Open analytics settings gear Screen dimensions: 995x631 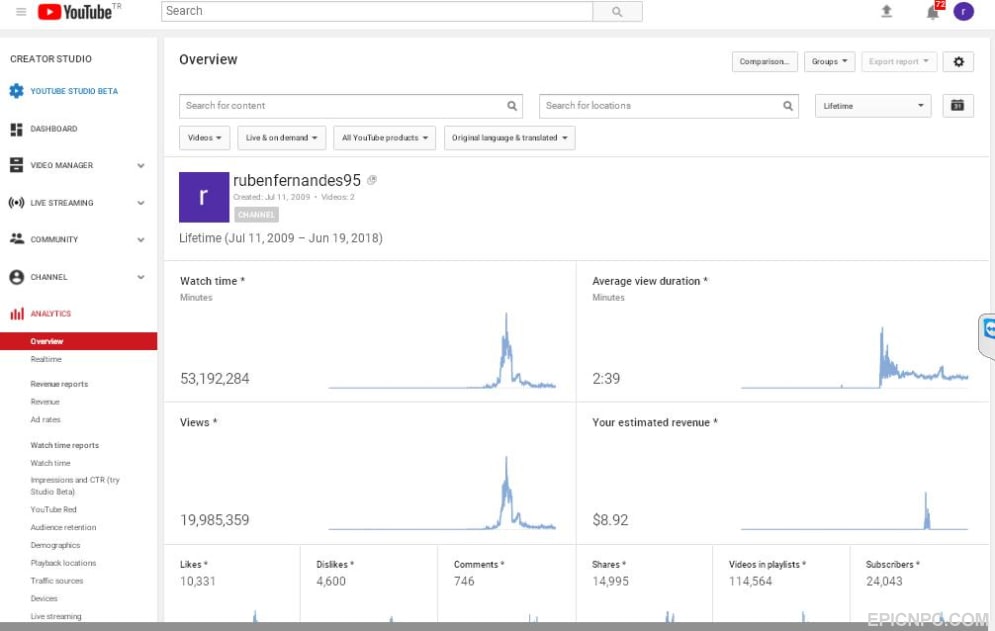[x=958, y=62]
